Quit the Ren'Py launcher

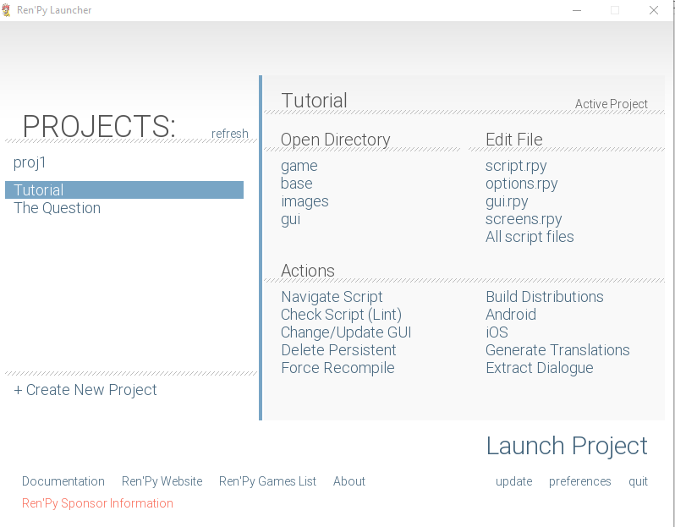(638, 481)
